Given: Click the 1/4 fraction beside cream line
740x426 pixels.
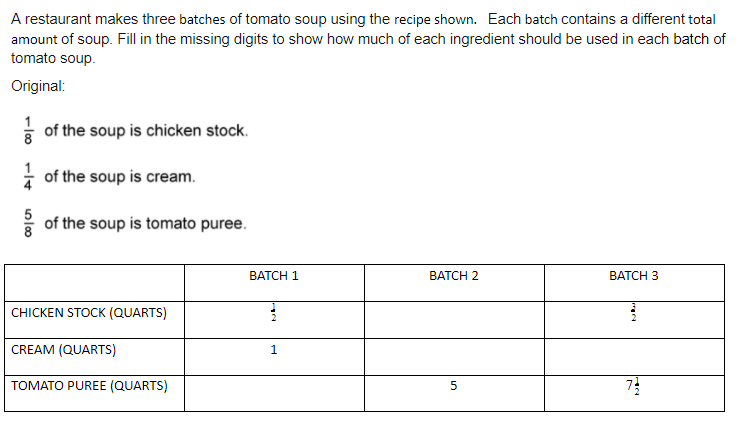Looking at the screenshot, I should [29, 177].
